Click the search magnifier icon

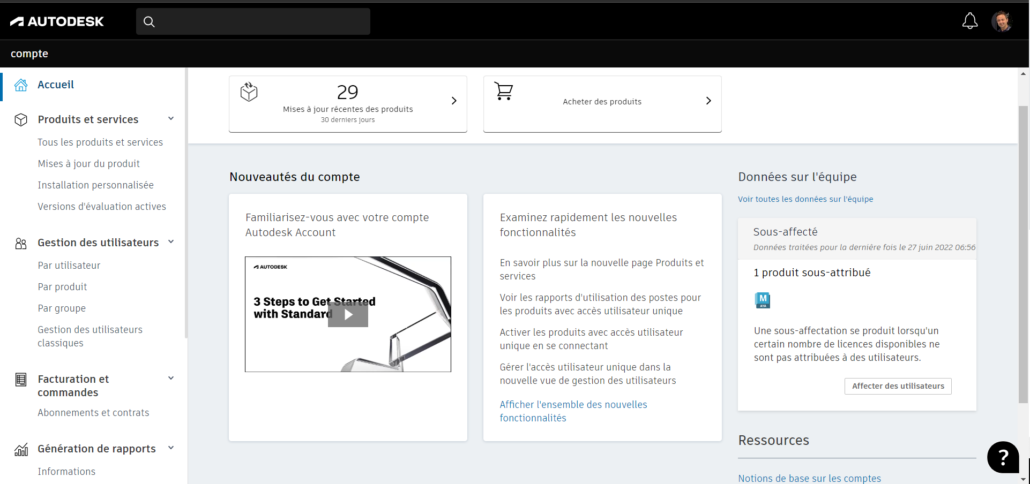click(149, 22)
